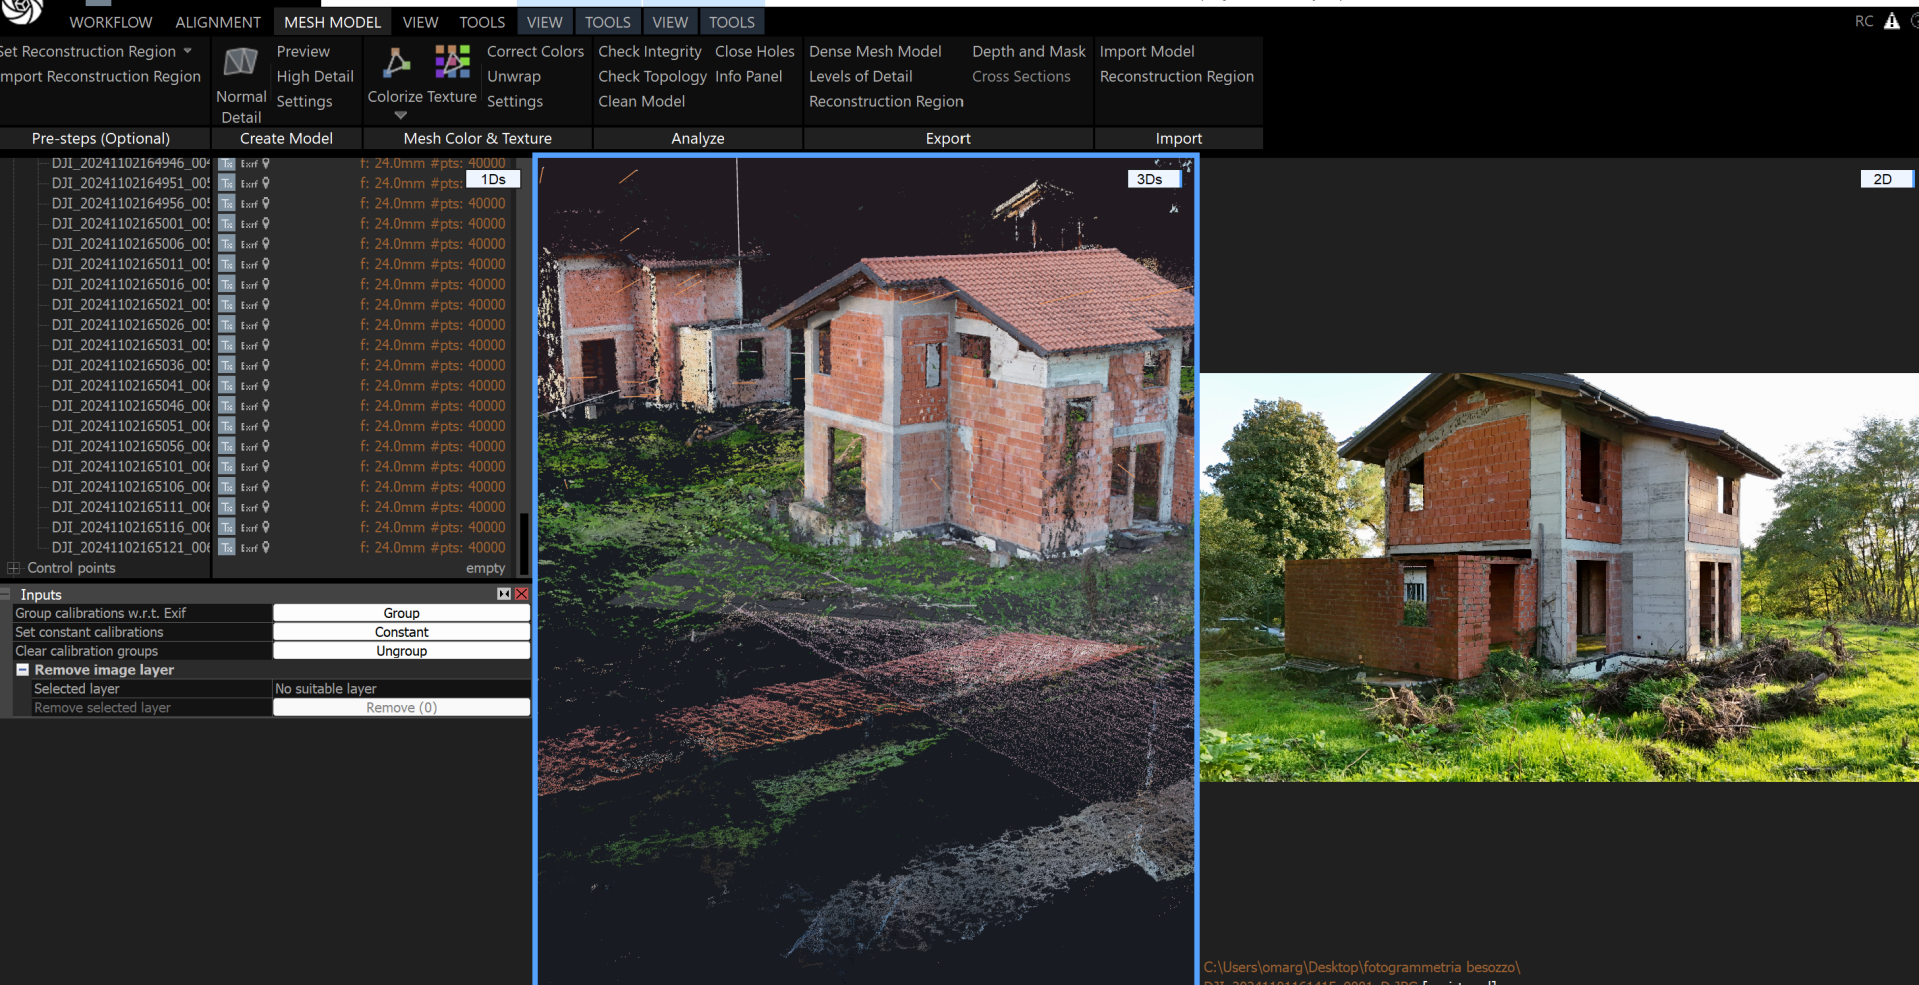
Task: Click the Normal Detail mesh icon
Action: coord(240,63)
